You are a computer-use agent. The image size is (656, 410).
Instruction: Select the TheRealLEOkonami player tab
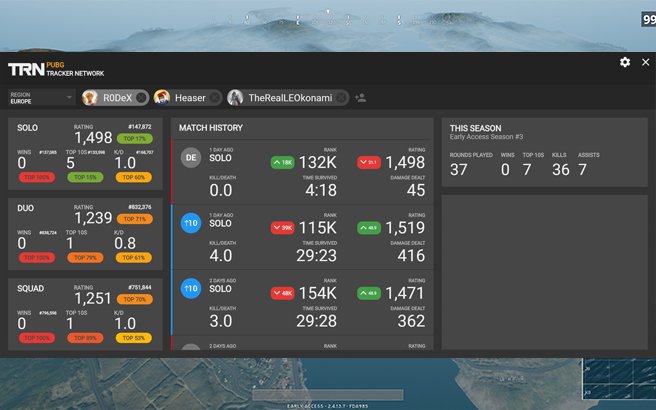[x=288, y=98]
